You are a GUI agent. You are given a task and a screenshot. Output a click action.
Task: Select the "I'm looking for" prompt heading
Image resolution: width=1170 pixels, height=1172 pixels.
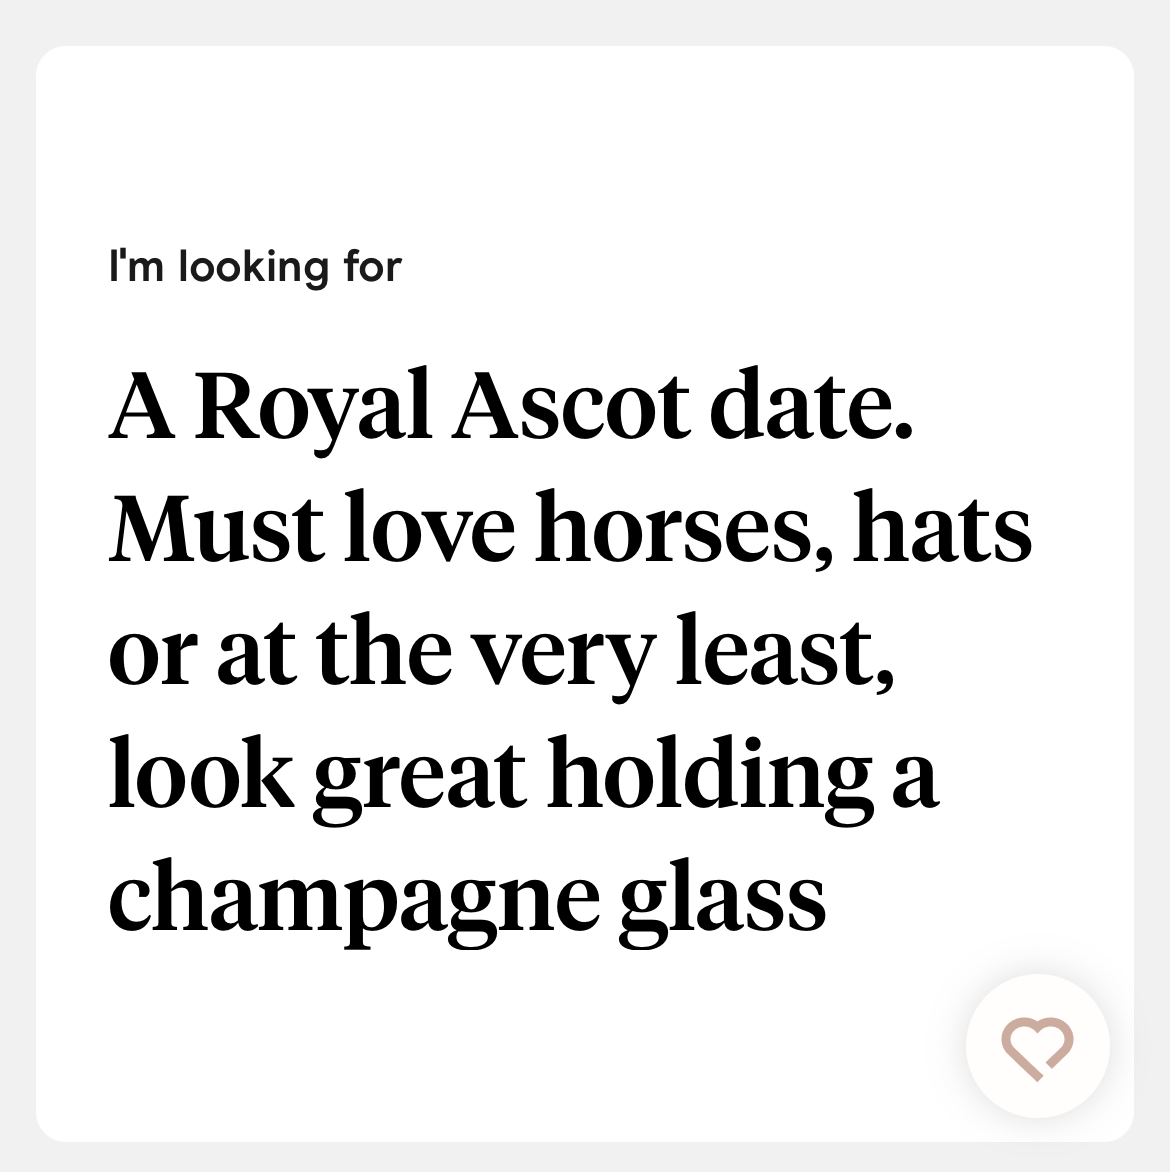256,267
